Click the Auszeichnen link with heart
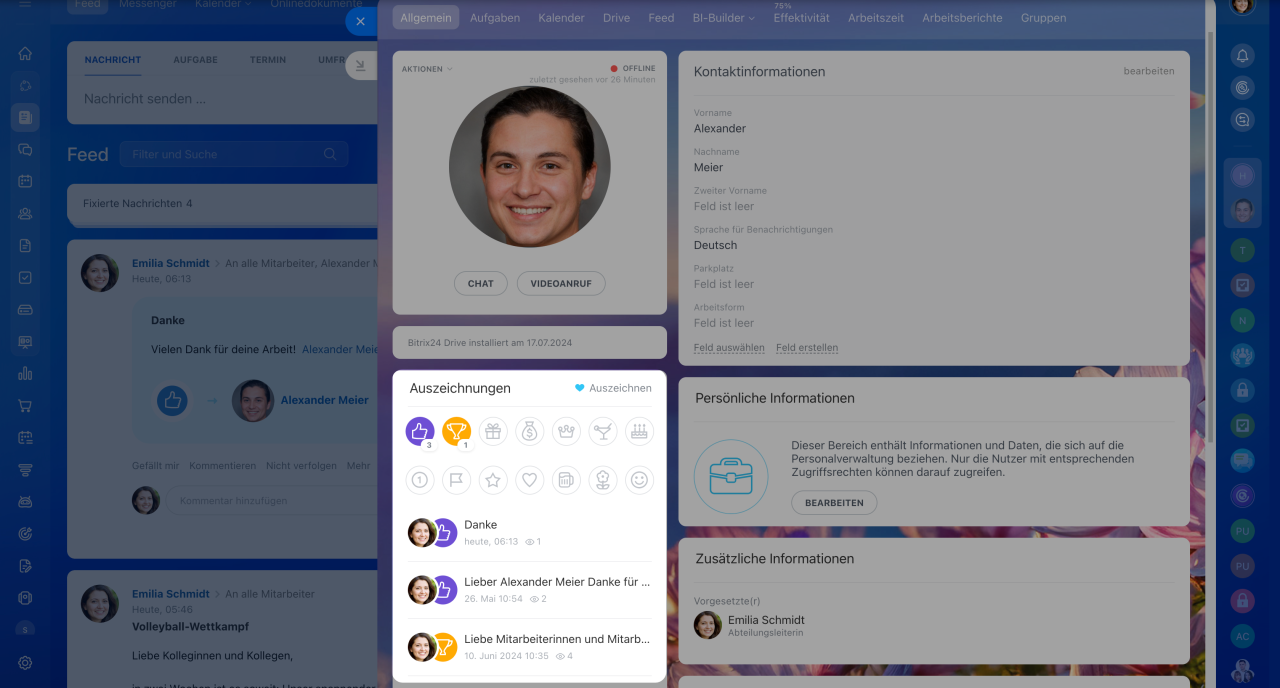The height and width of the screenshot is (688, 1280). pyautogui.click(x=613, y=388)
